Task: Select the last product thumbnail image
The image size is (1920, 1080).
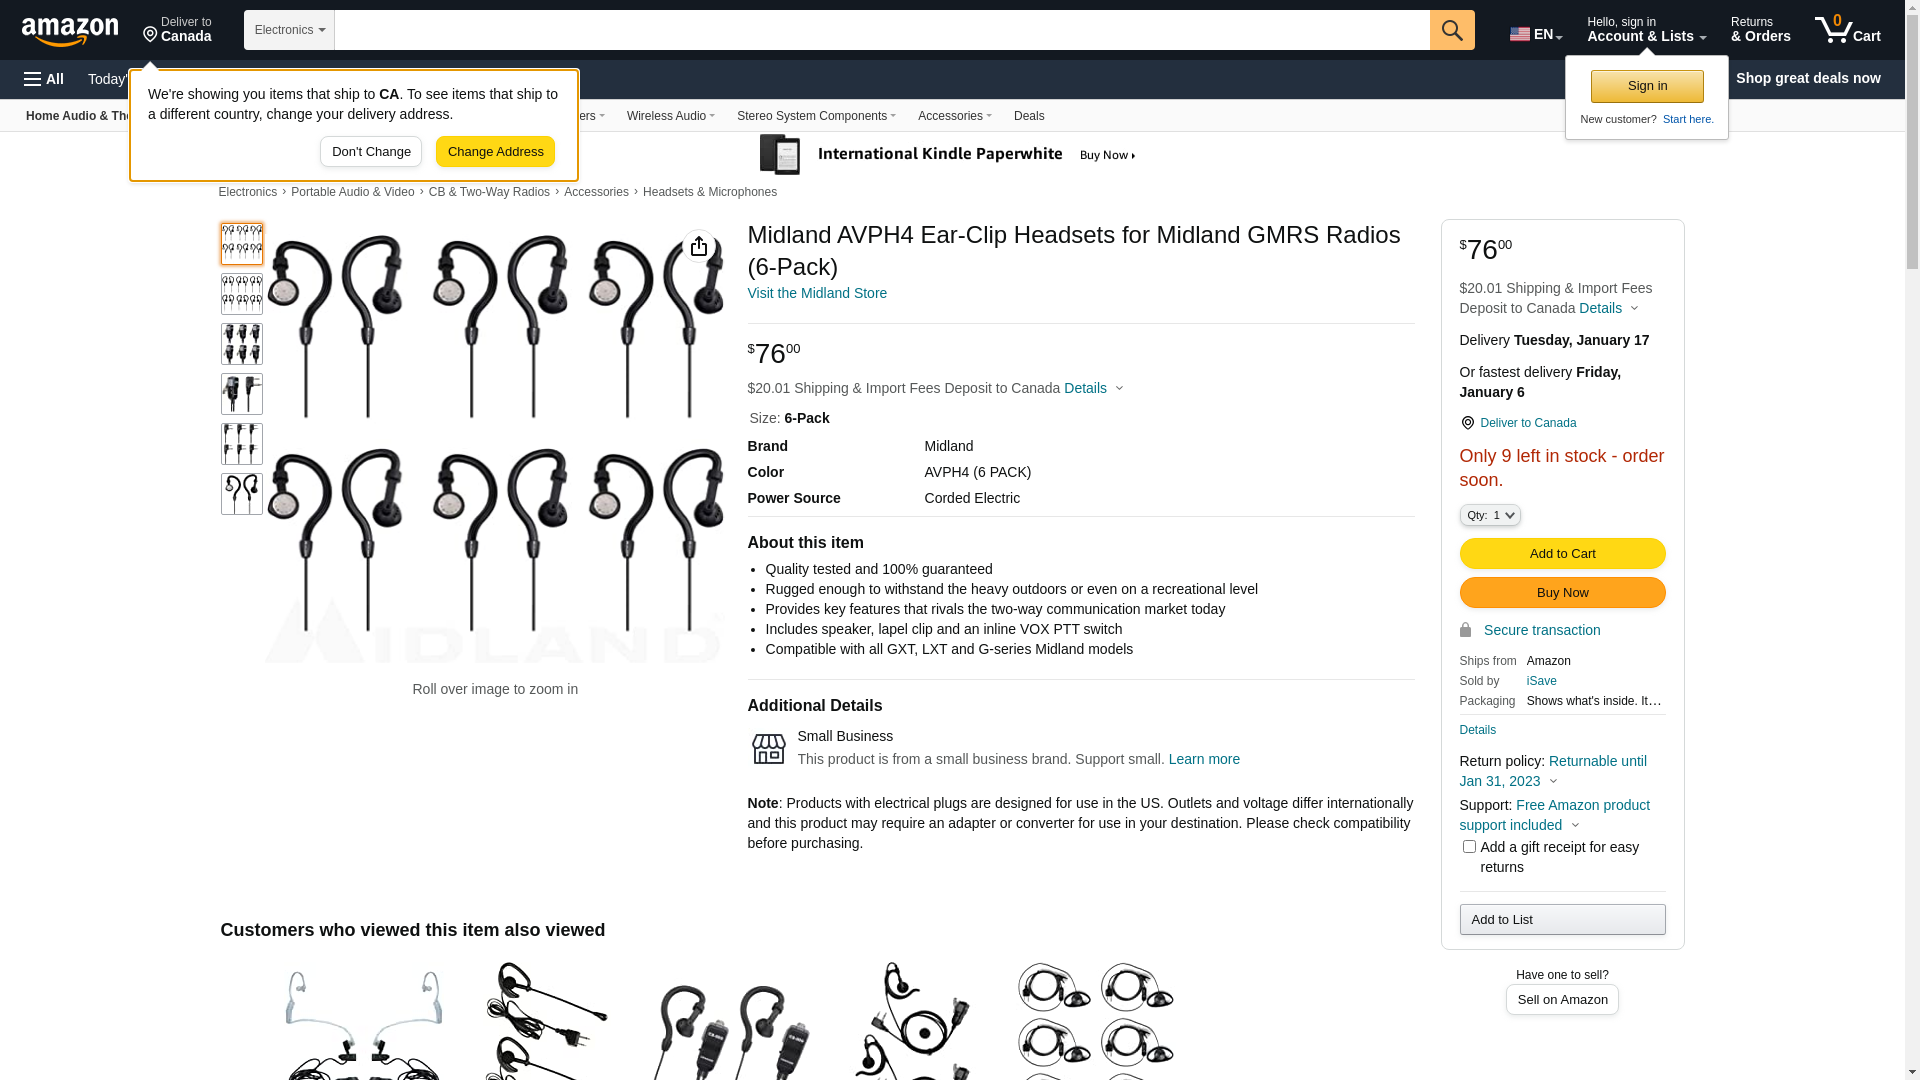Action: point(242,494)
